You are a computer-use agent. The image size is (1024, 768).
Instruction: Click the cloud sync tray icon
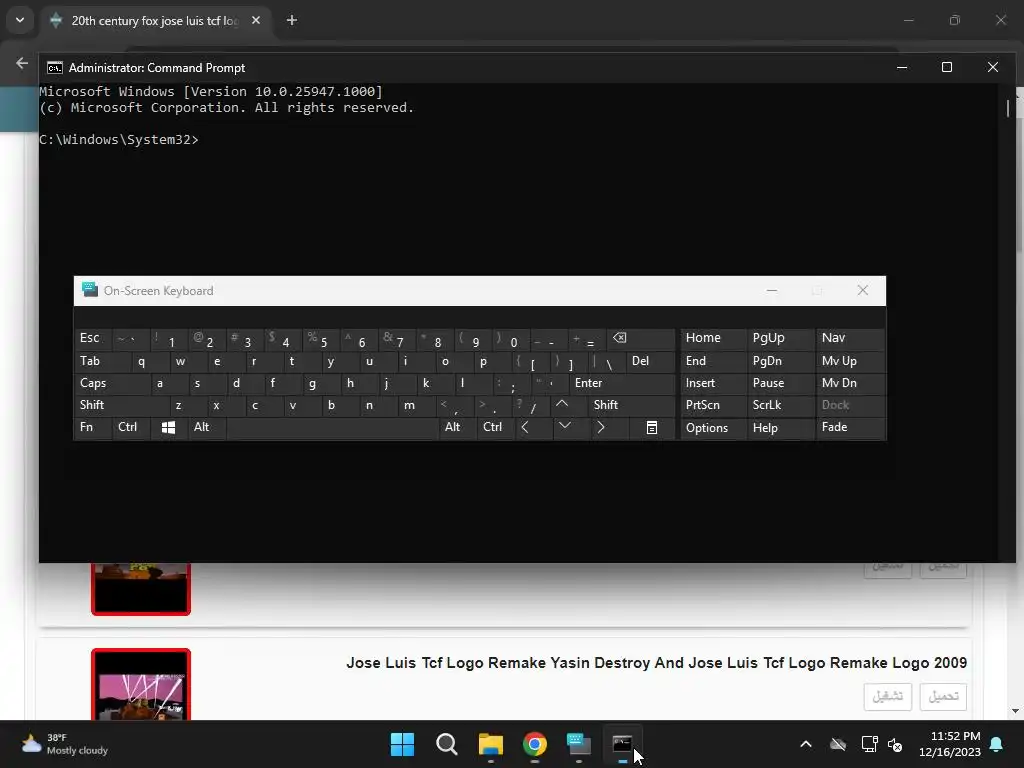tap(838, 744)
